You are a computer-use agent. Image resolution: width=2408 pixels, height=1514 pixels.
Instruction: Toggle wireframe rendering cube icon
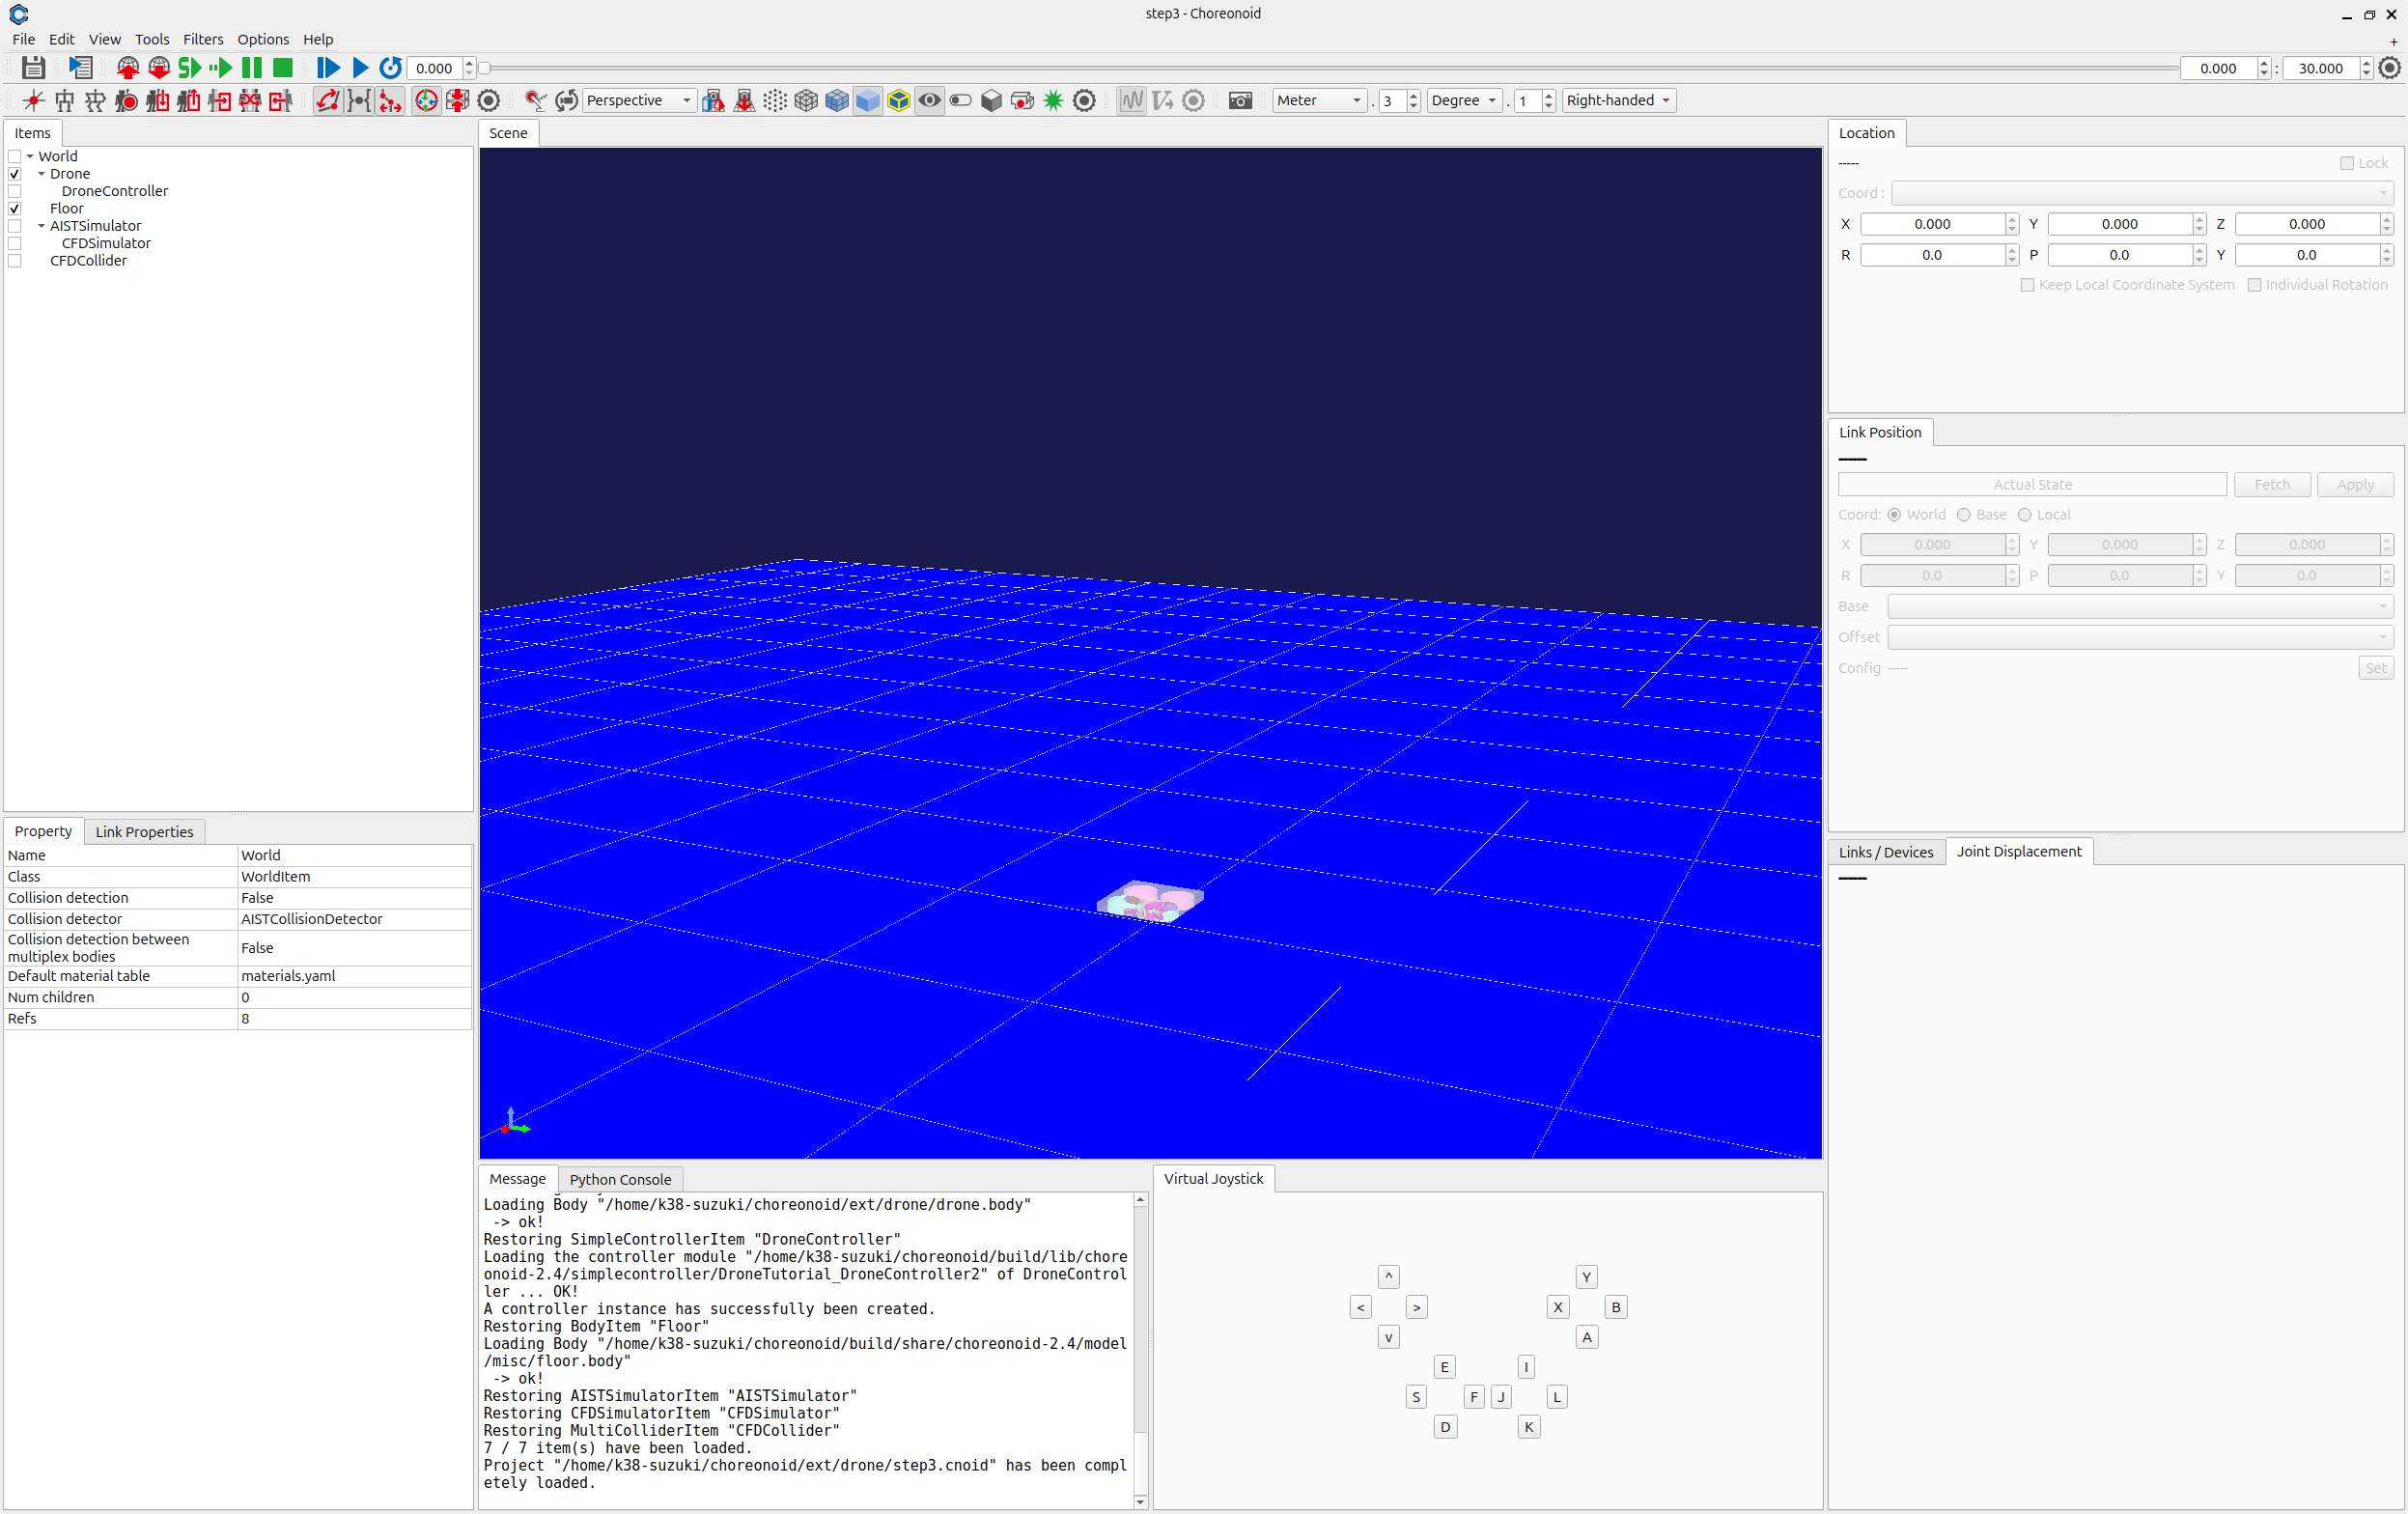coord(806,100)
